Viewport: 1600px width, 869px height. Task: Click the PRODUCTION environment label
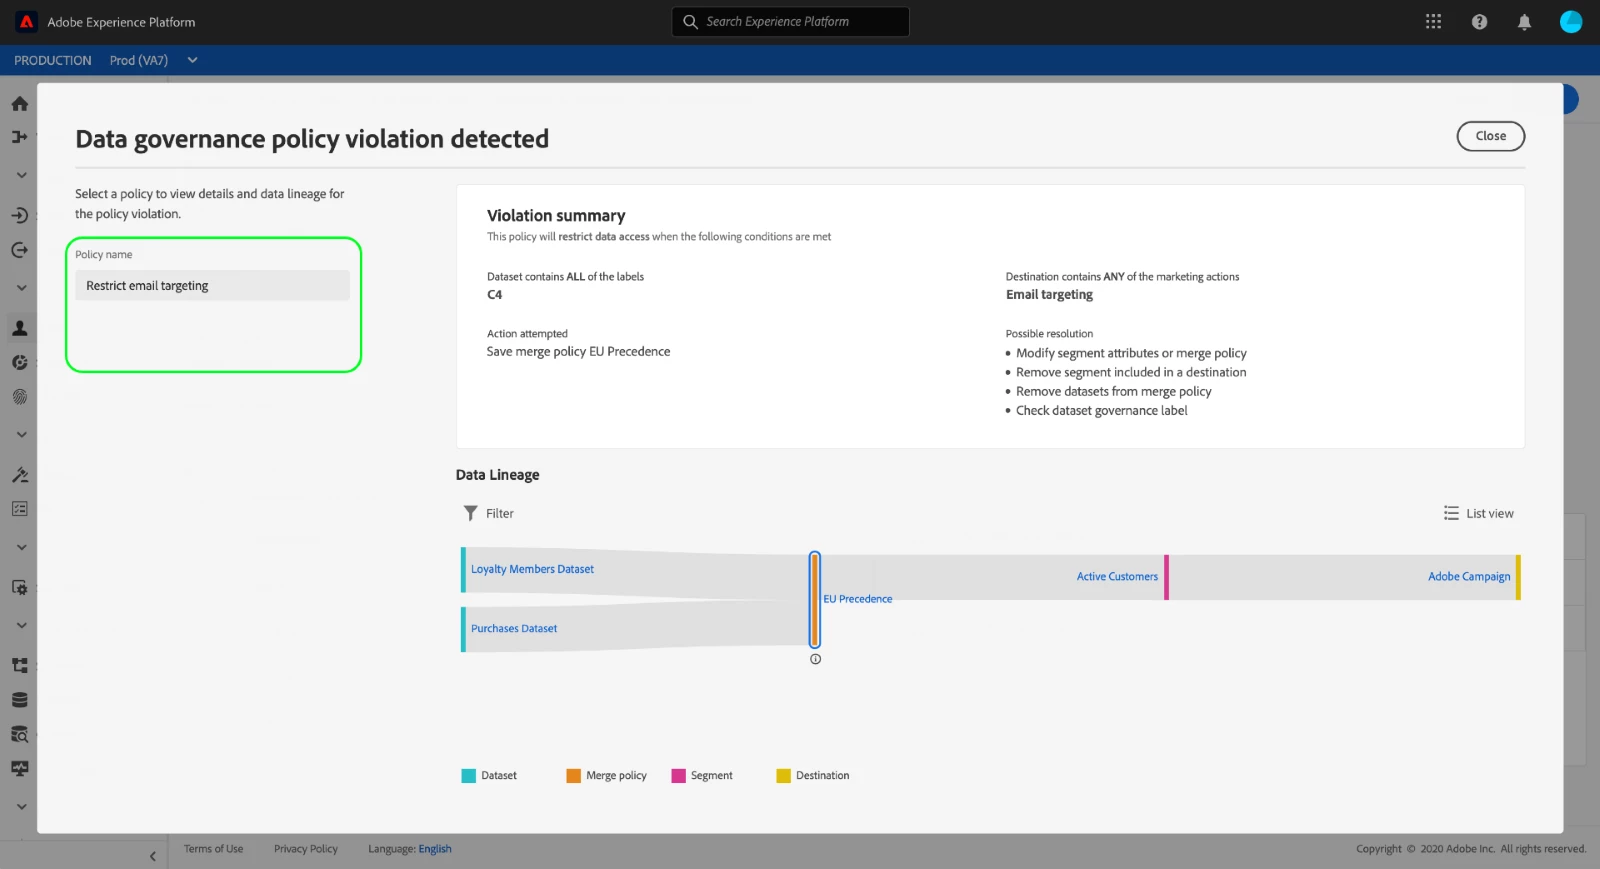point(53,60)
